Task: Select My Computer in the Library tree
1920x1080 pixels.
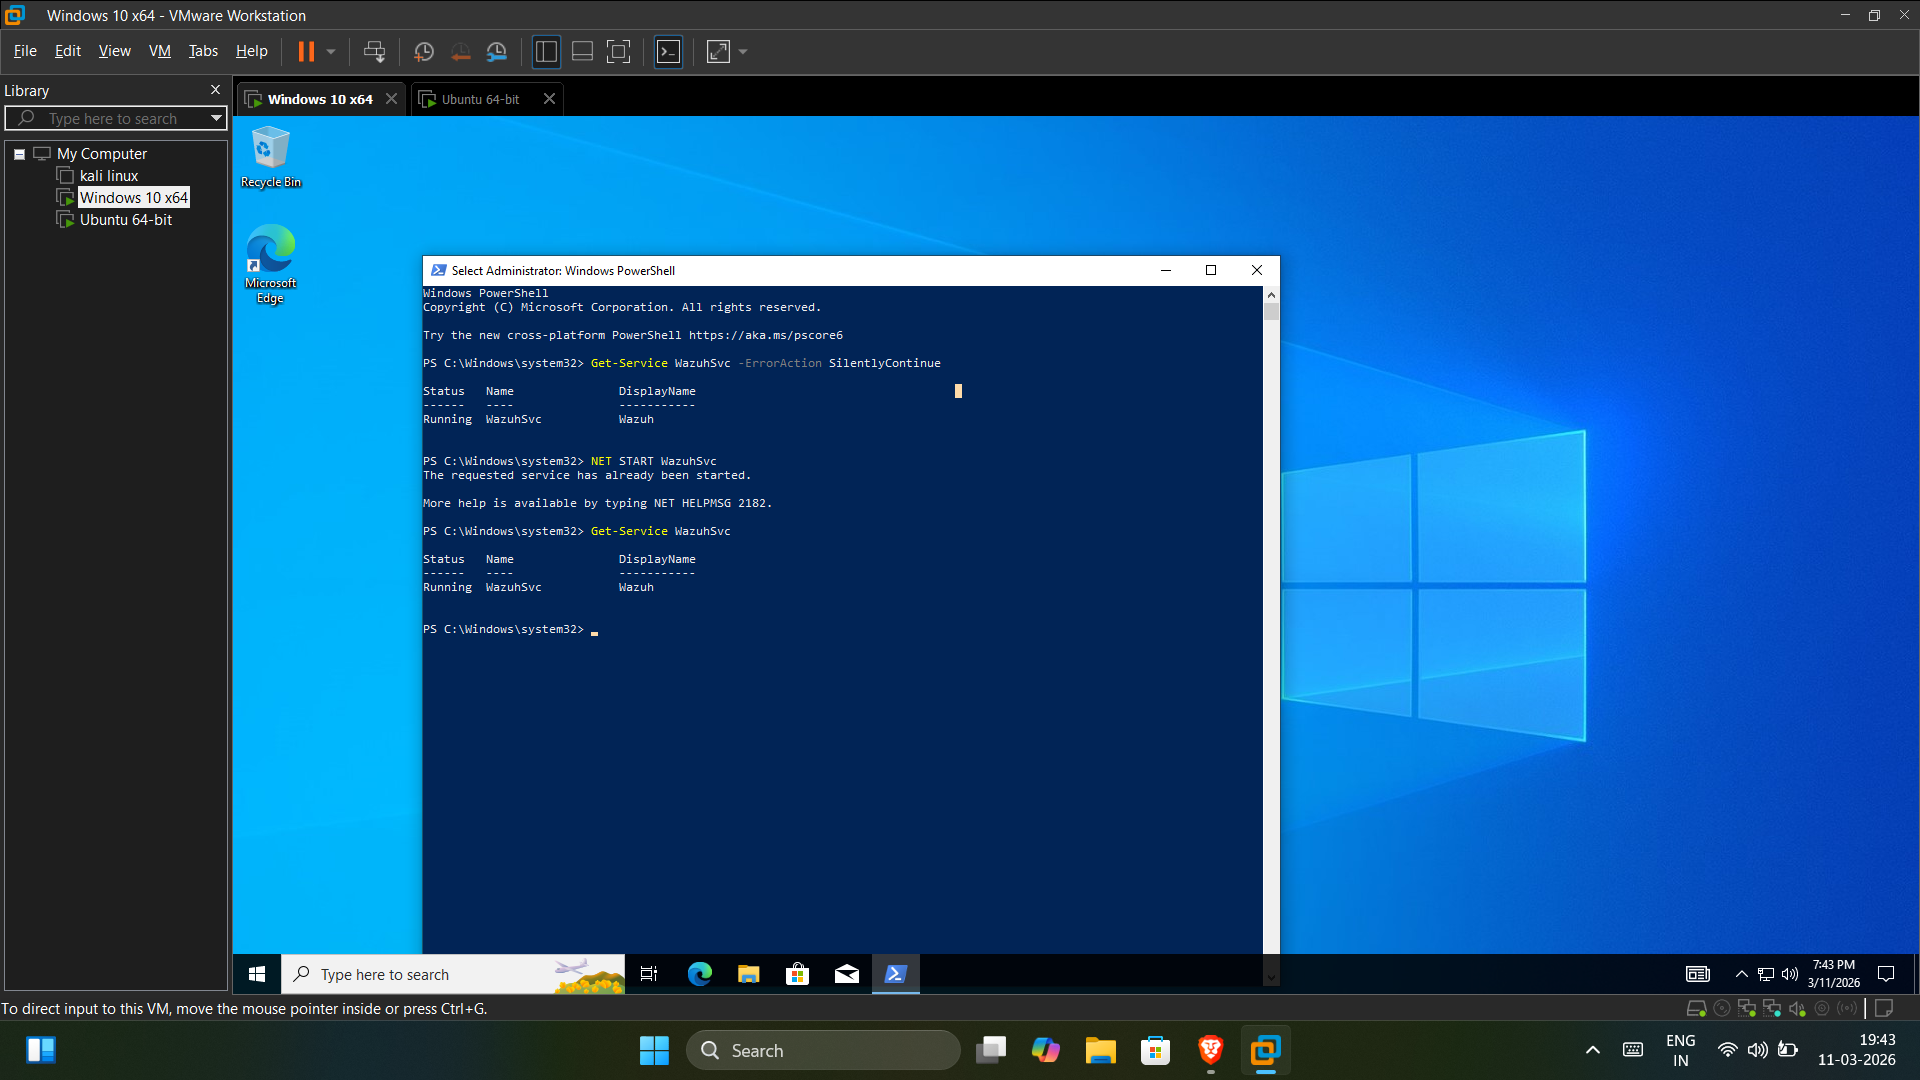Action: click(x=101, y=154)
